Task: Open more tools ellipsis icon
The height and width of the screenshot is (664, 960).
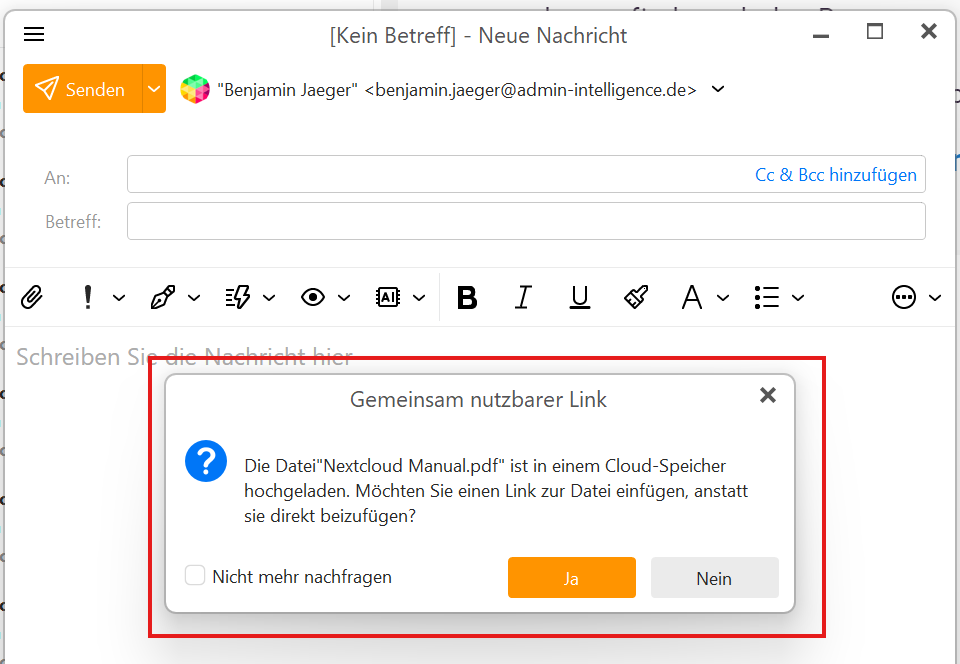Action: tap(904, 297)
